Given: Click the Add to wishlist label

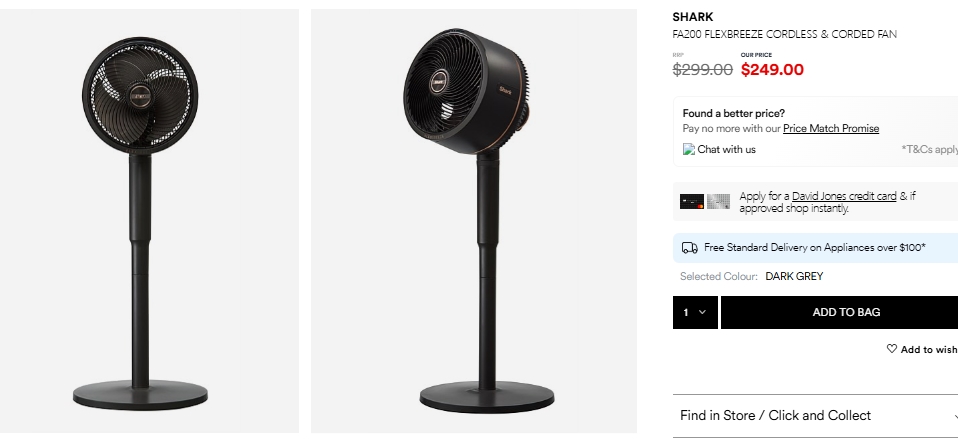Looking at the screenshot, I should pos(929,350).
